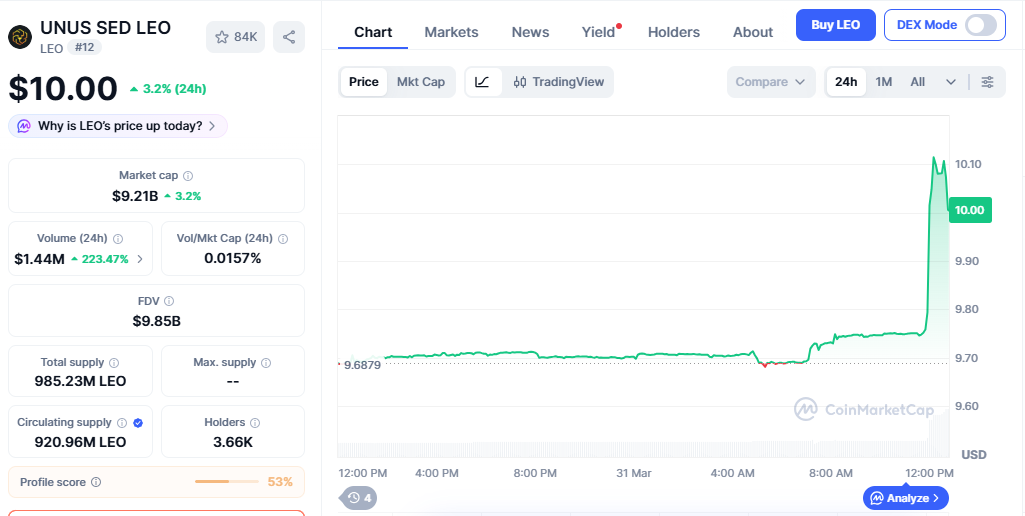Expand more time range options chevron
Screen dimensions: 1025x516
tap(951, 82)
